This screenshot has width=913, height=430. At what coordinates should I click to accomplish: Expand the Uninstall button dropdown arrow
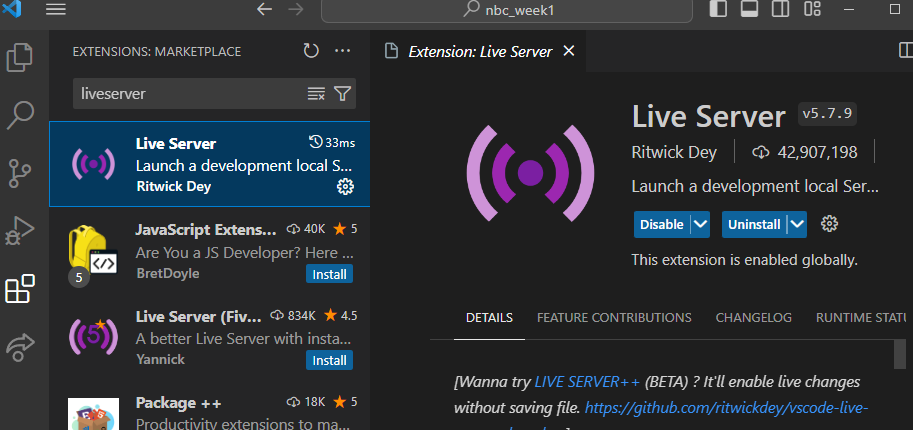[x=798, y=224]
